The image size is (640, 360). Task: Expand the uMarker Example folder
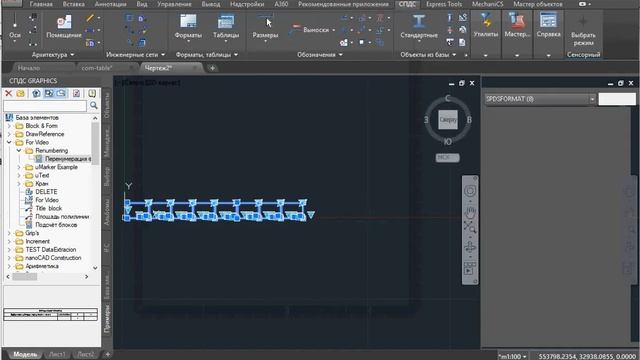[x=19, y=167]
